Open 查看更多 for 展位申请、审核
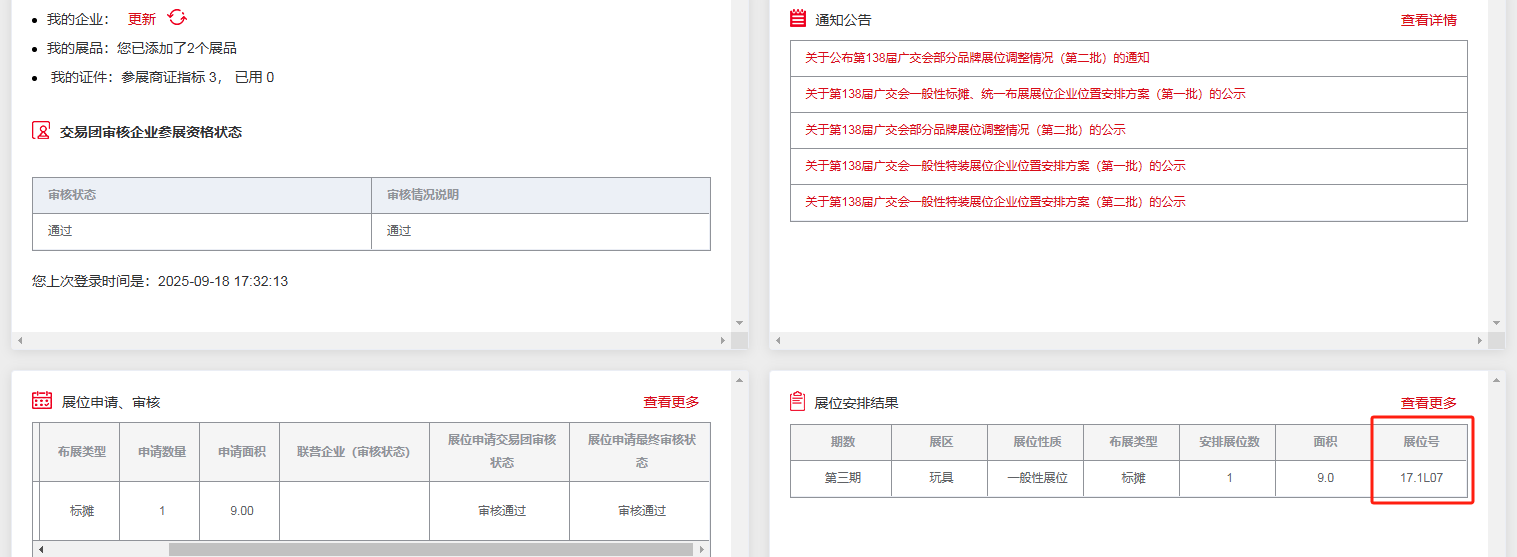The width and height of the screenshot is (1517, 557). [671, 402]
